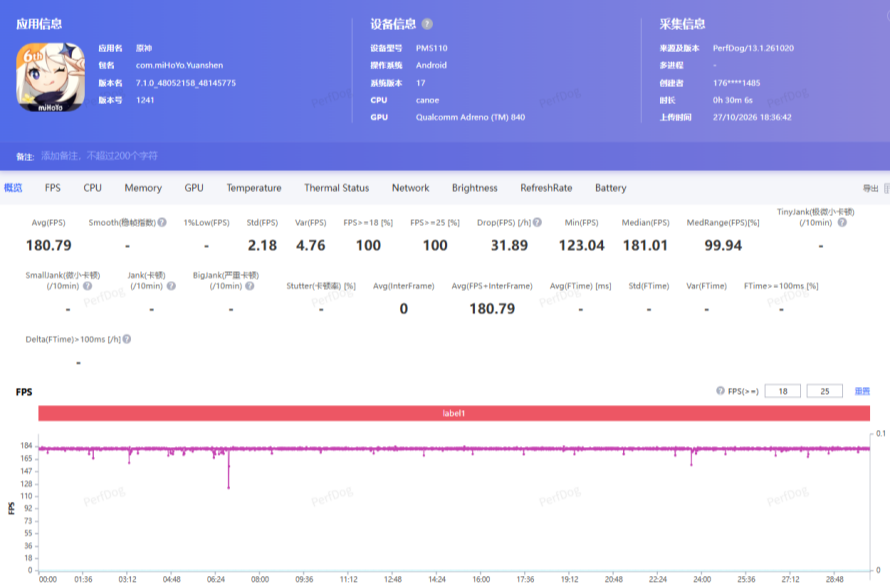
Task: Click the GPU name Qualcomm Adreno (TM) 840
Action: [x=471, y=117]
